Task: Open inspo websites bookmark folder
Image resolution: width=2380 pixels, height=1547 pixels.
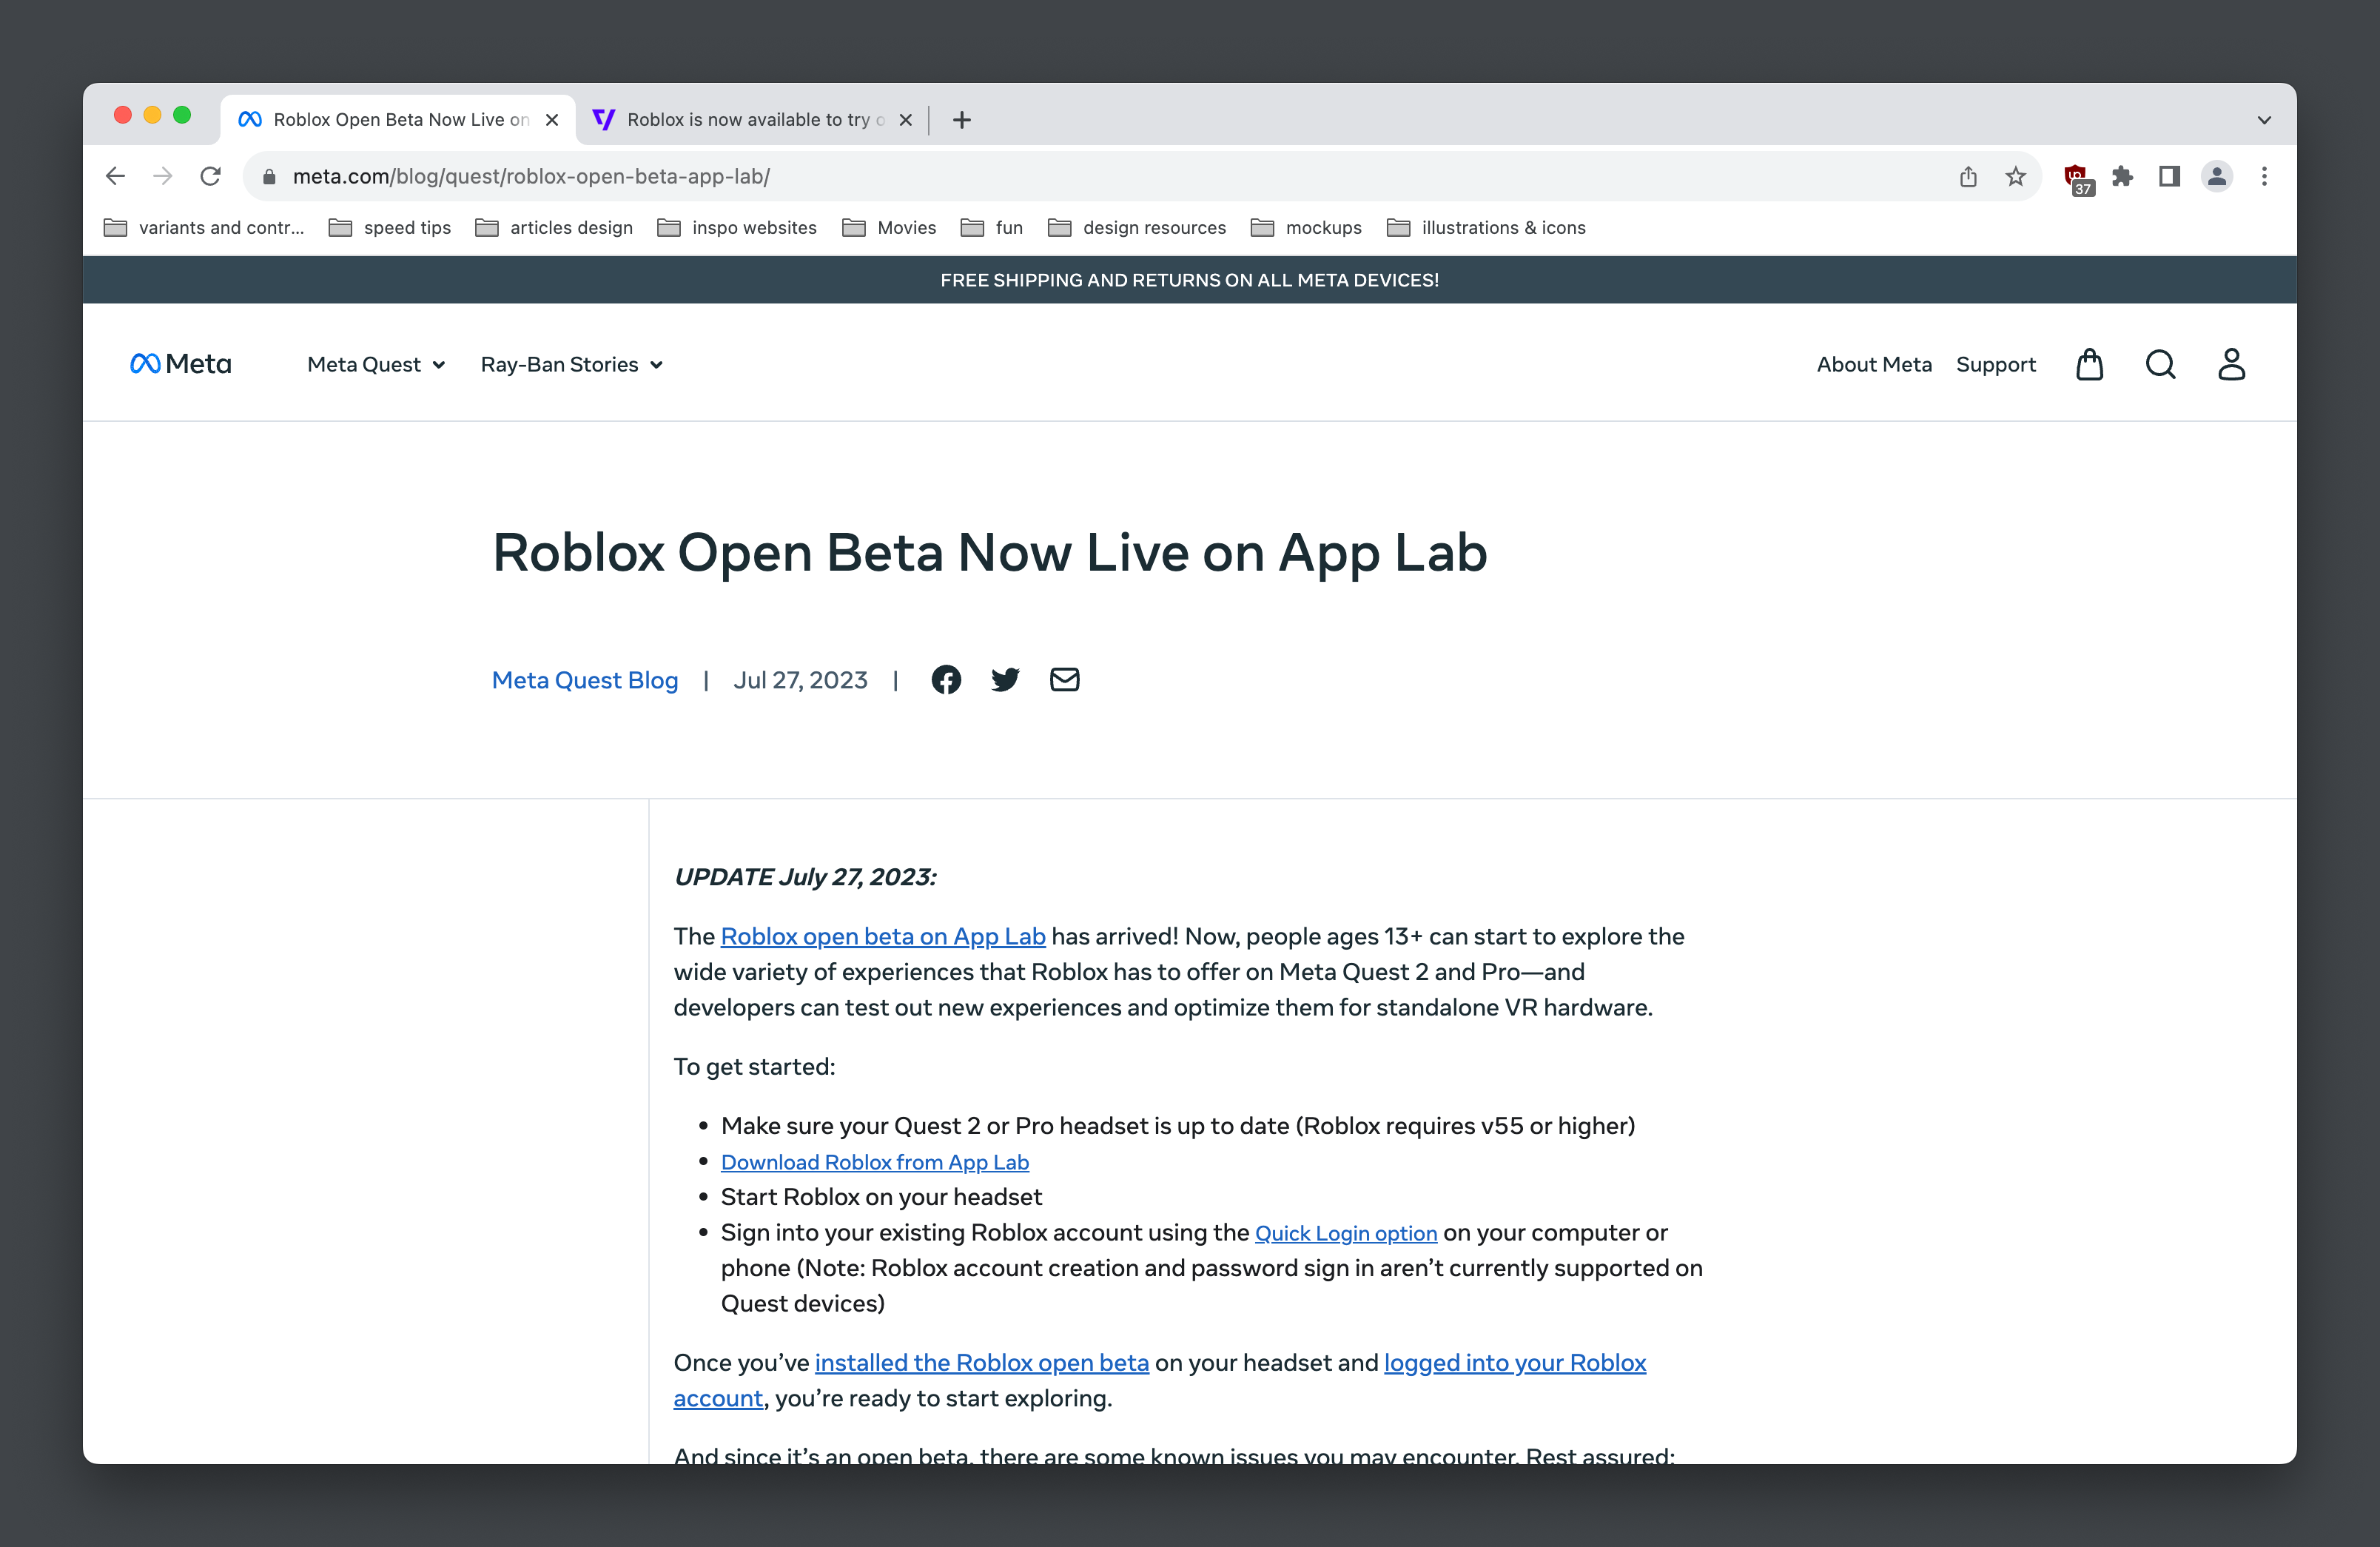Action: point(737,228)
